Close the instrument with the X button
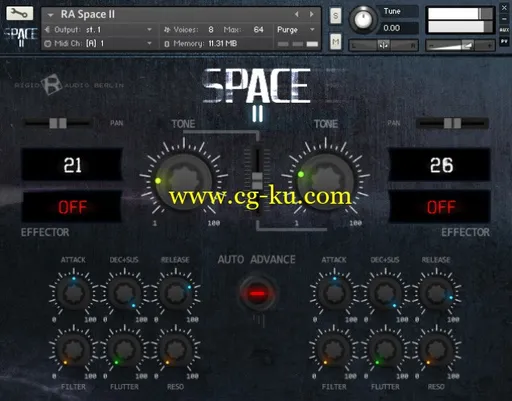The image size is (512, 401). (x=504, y=8)
